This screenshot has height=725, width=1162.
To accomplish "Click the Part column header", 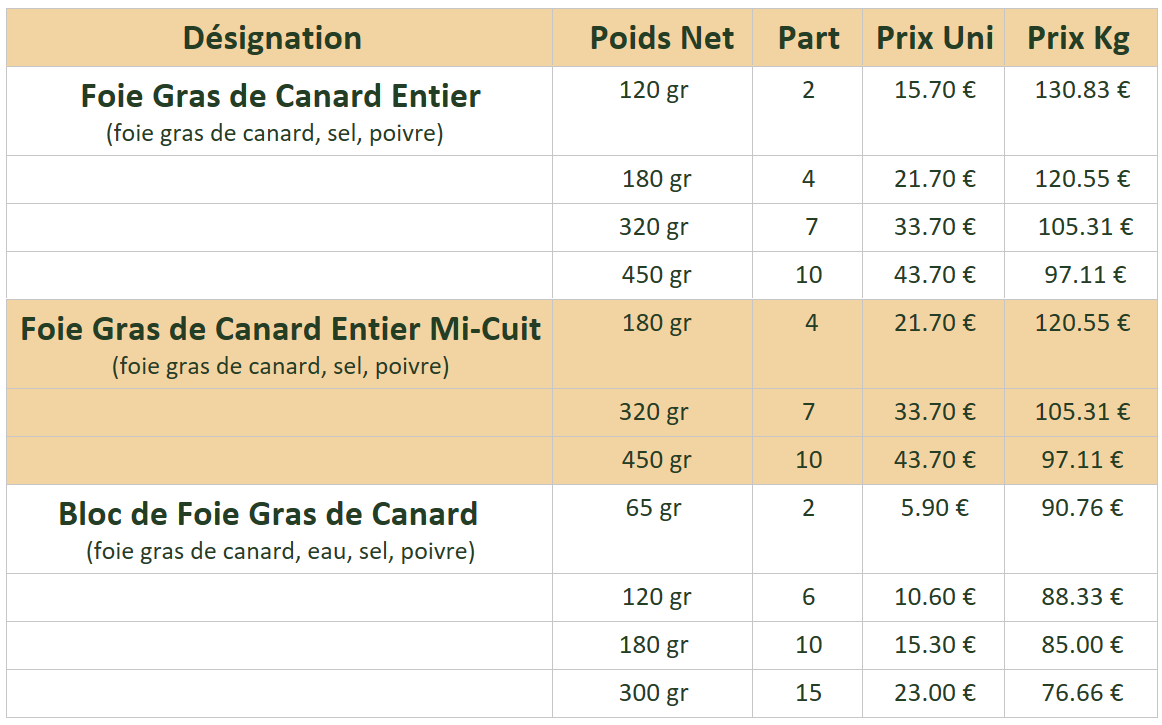I will [x=808, y=38].
